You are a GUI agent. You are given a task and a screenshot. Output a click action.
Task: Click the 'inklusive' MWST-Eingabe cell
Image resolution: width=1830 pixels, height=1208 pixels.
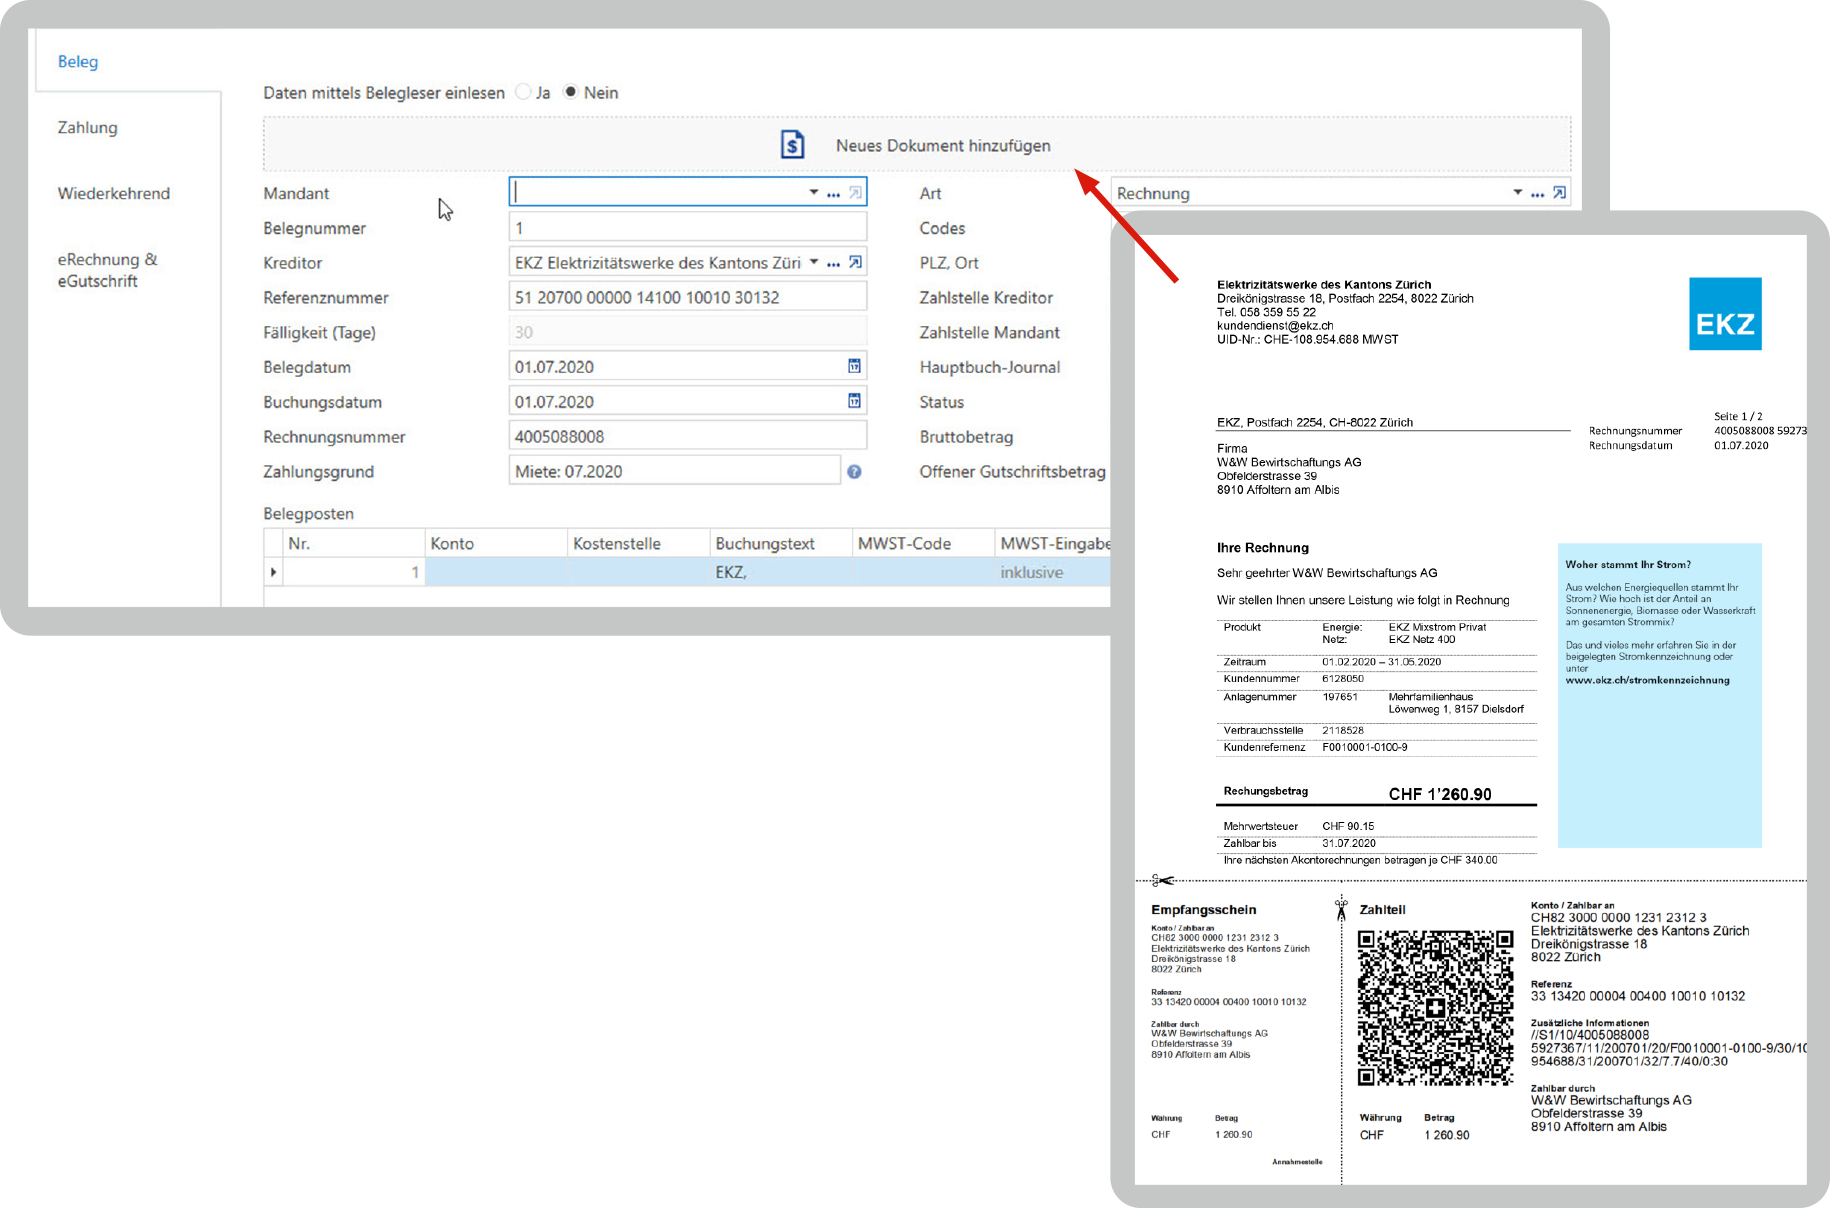pos(1054,572)
